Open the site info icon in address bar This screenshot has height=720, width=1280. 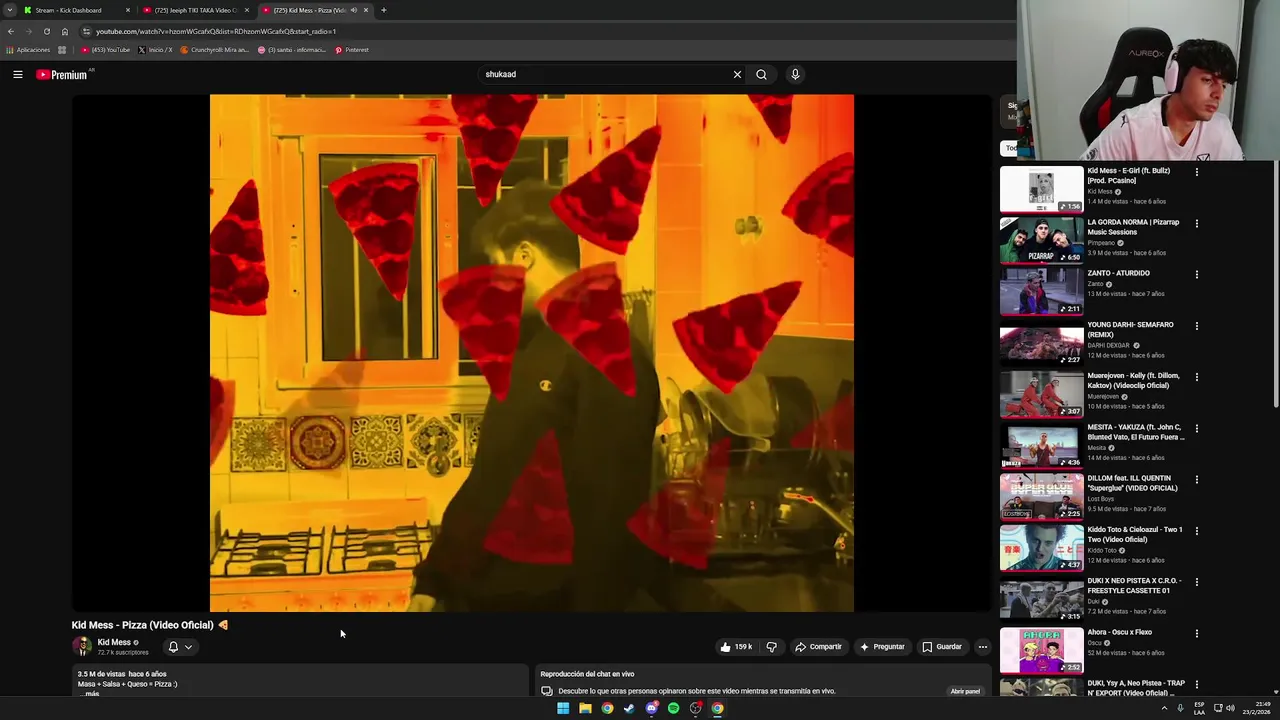pyautogui.click(x=86, y=31)
